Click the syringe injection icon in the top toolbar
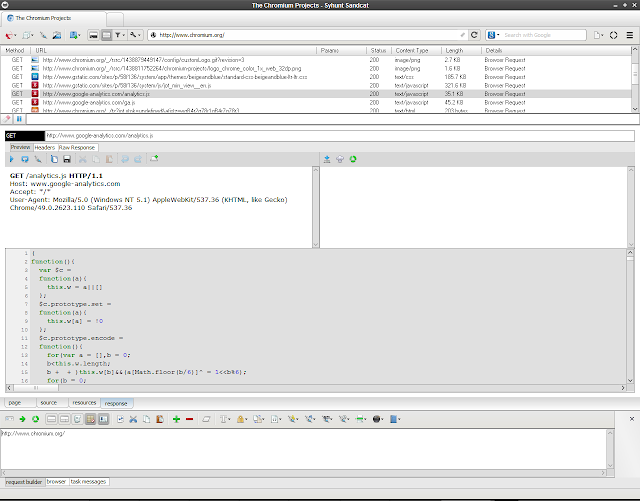This screenshot has width=640, height=501. coord(43,35)
